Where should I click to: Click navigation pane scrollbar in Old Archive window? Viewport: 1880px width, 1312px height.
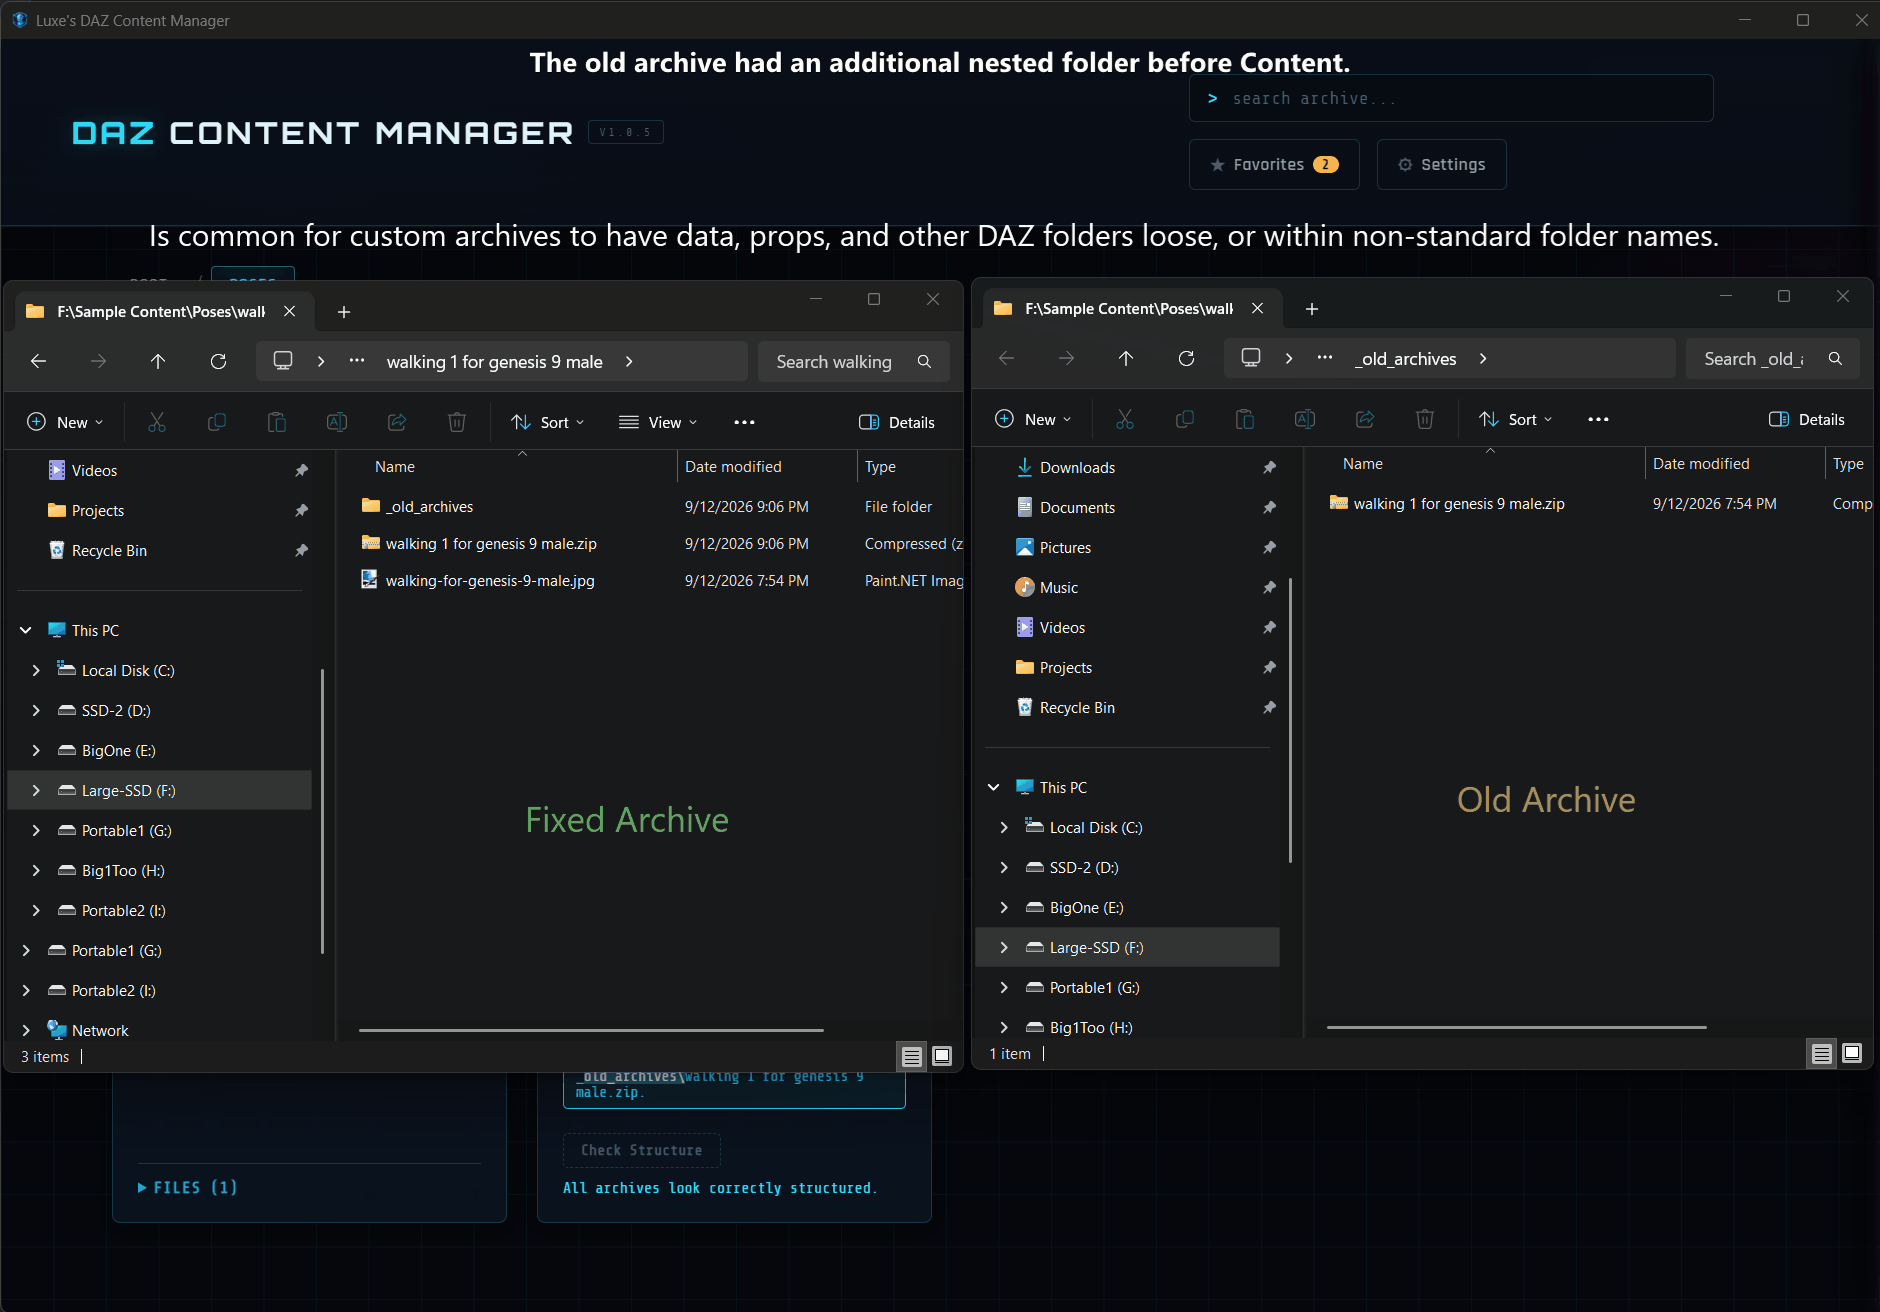click(x=1290, y=720)
